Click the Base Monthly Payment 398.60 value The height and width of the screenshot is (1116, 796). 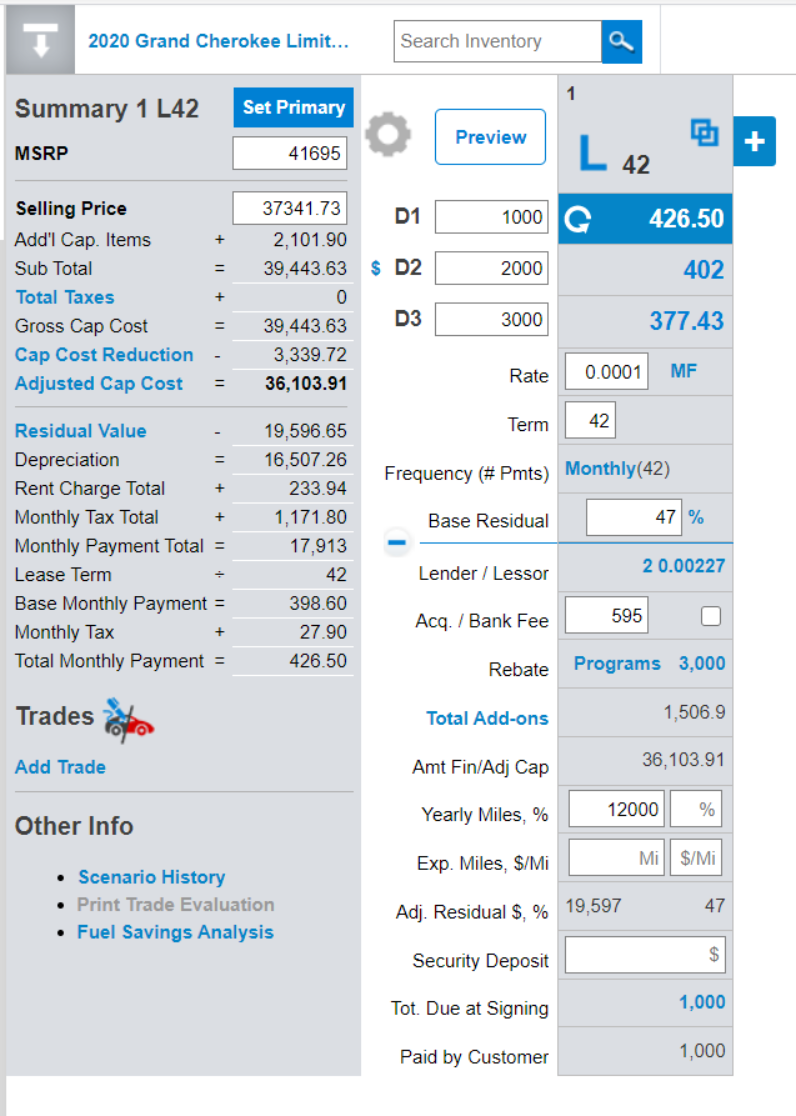coord(318,603)
